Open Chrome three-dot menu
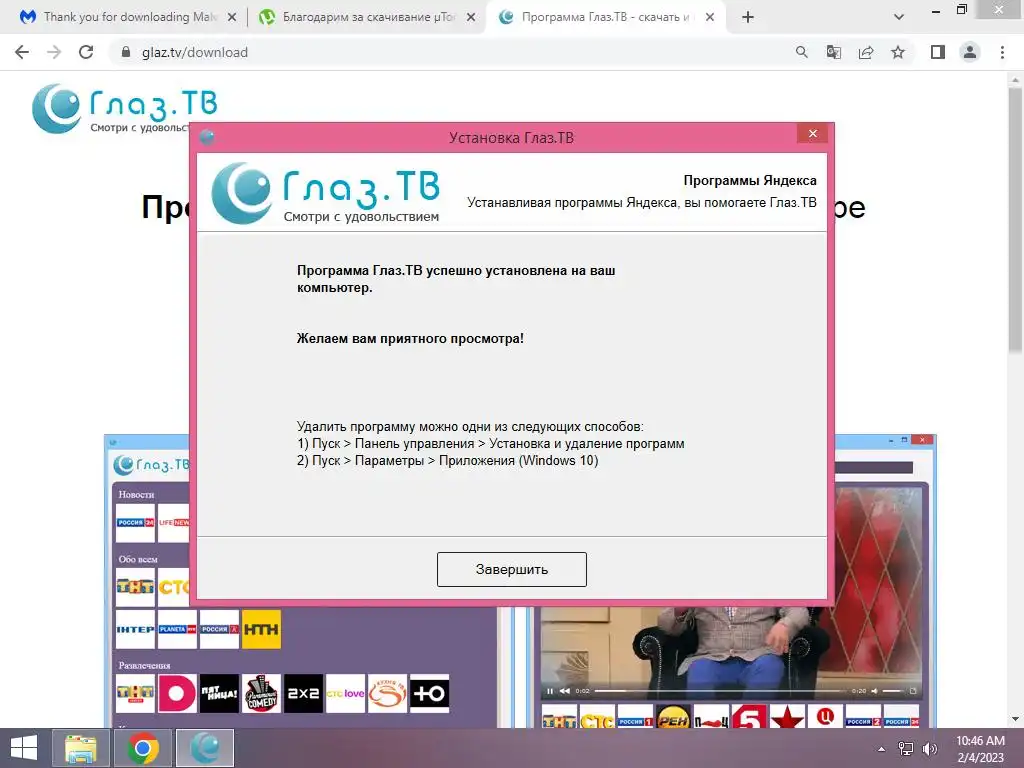 1002,52
